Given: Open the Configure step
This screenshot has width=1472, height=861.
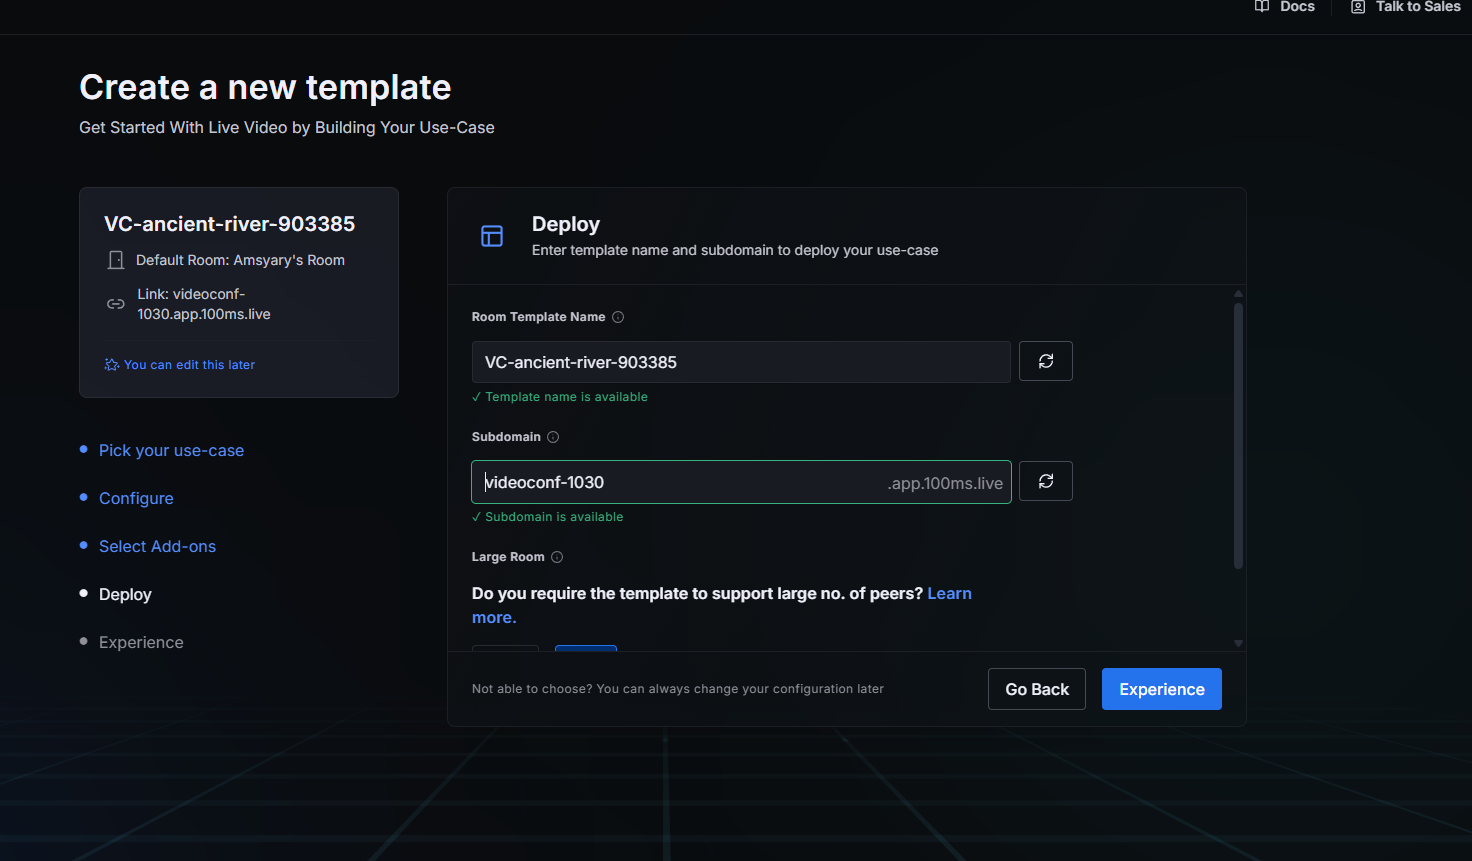Looking at the screenshot, I should pyautogui.click(x=136, y=498).
